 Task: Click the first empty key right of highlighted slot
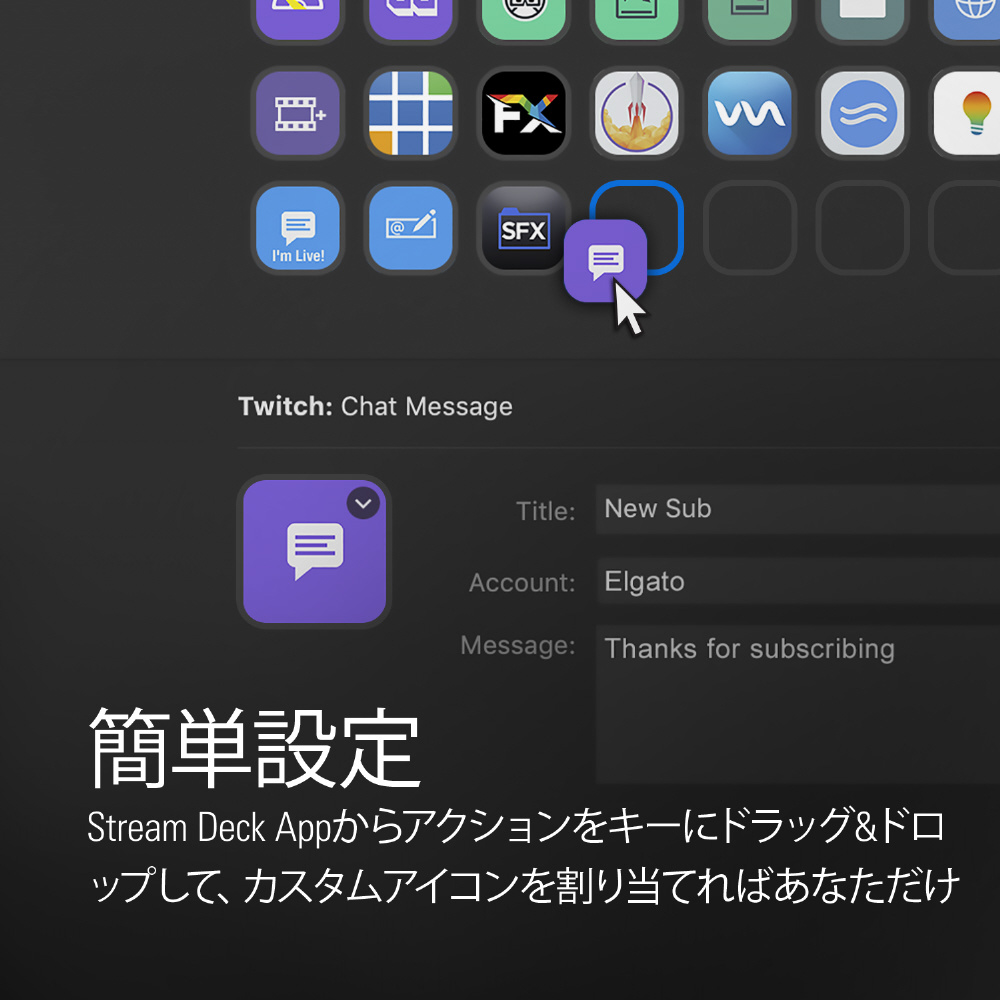click(x=750, y=228)
